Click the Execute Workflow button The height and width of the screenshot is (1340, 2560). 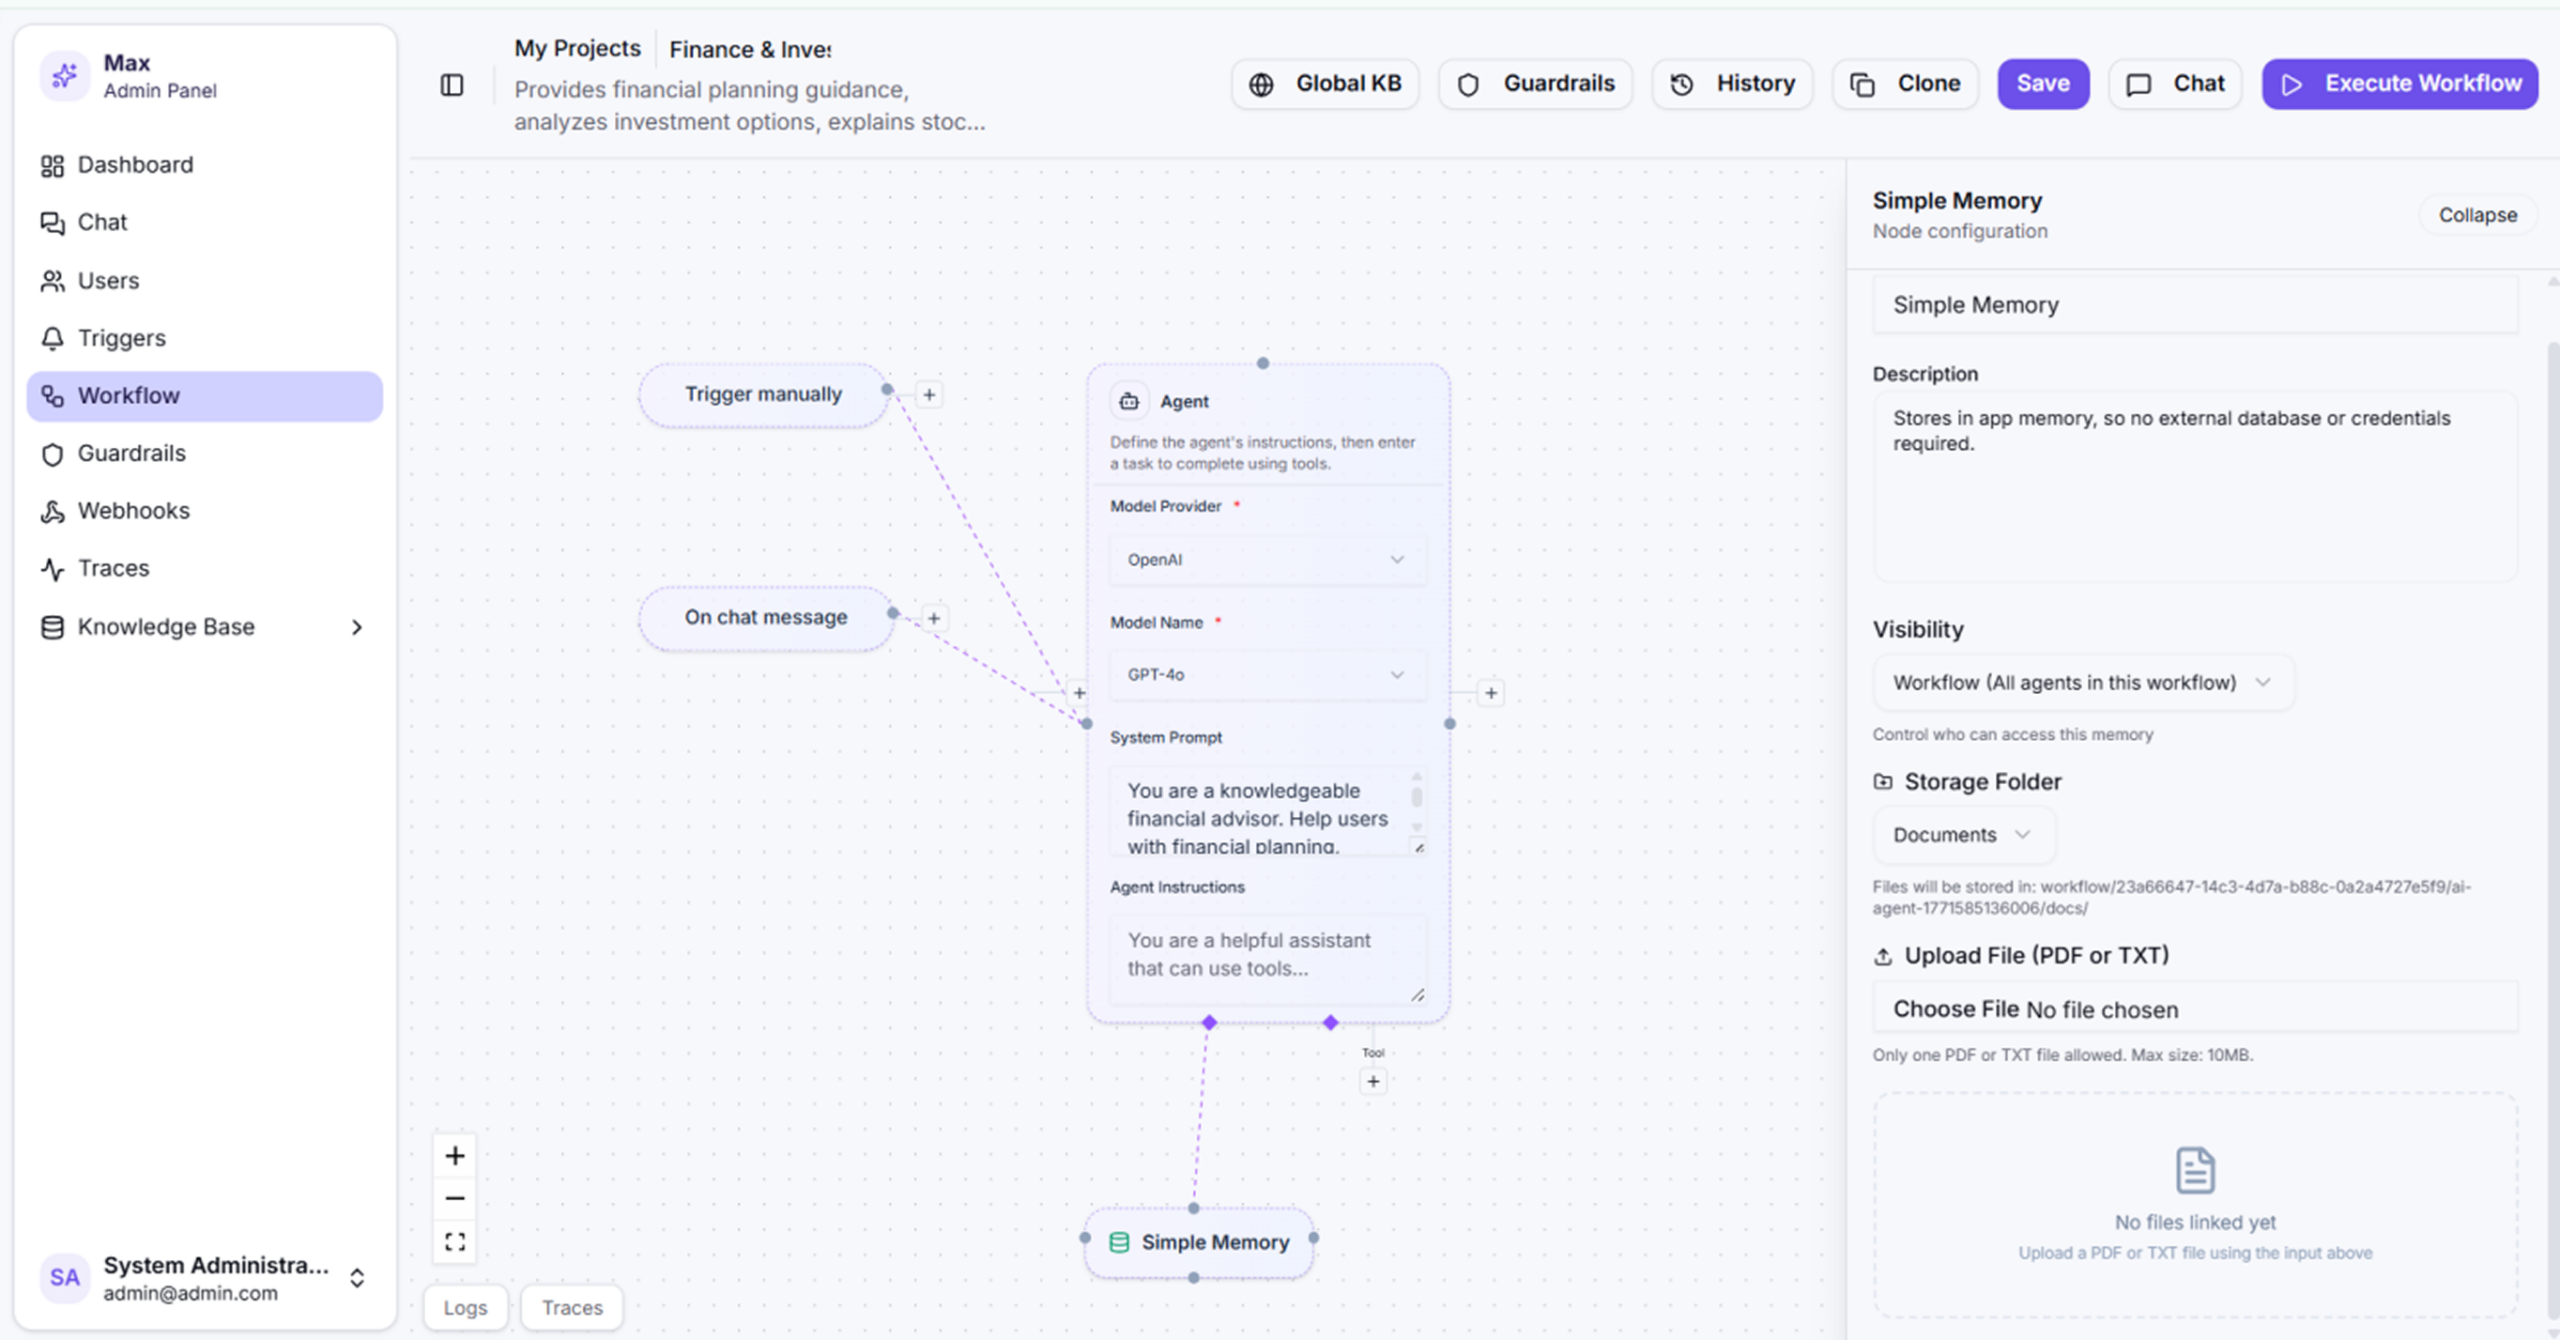pyautogui.click(x=2400, y=84)
